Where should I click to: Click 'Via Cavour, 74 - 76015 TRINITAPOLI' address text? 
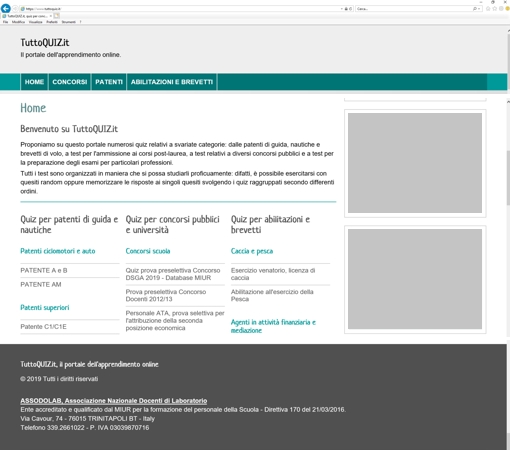(88, 419)
